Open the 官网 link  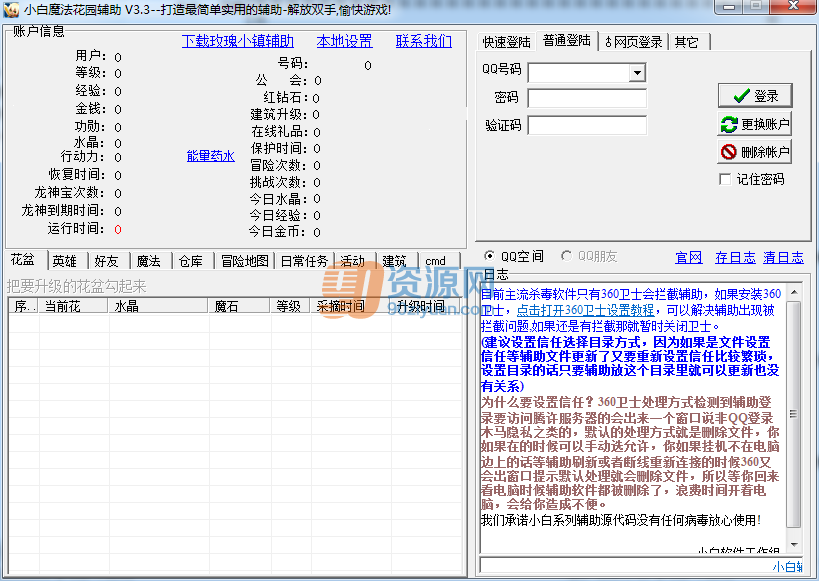pos(688,257)
